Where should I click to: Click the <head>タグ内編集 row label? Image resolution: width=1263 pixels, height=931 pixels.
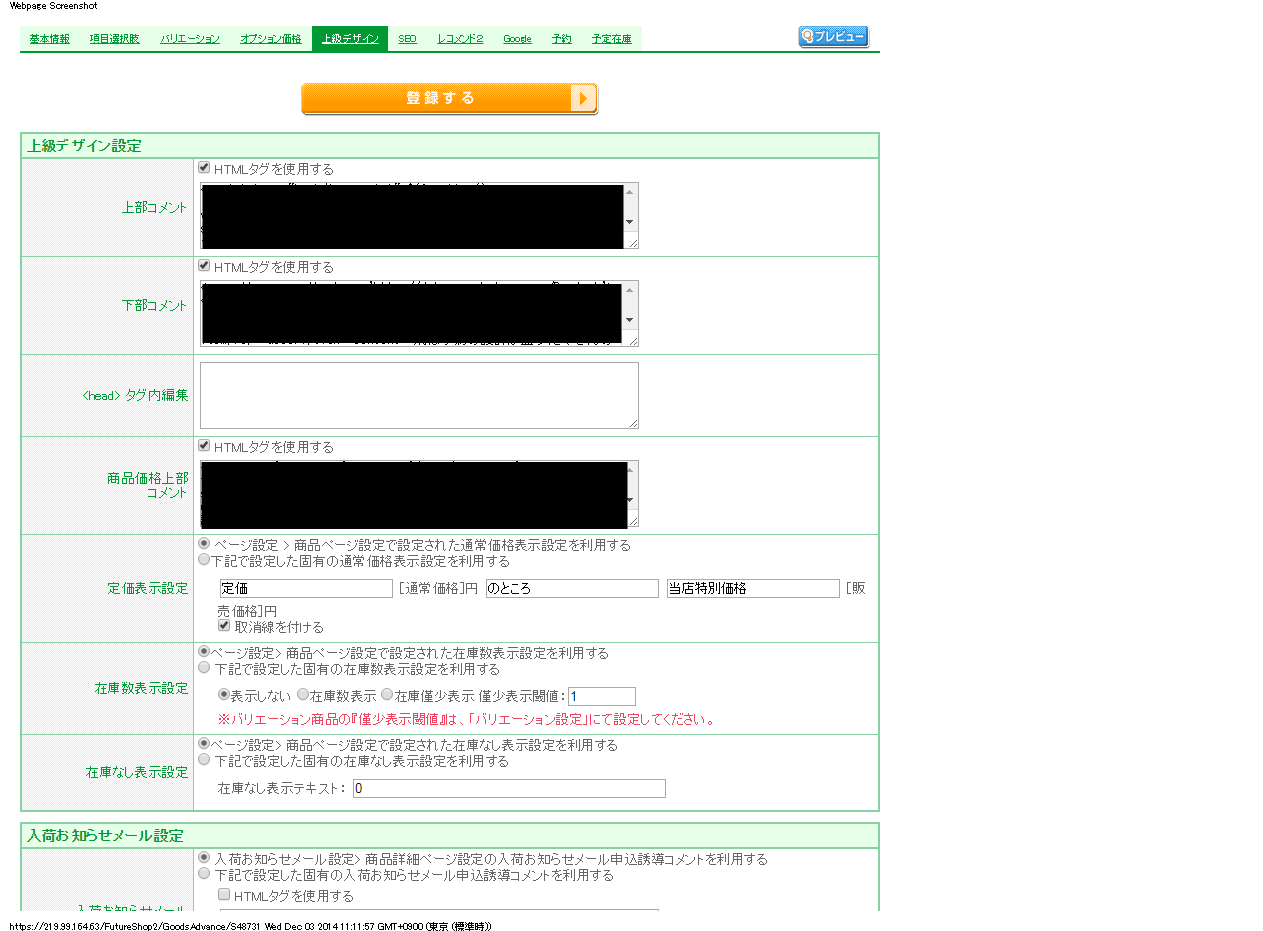click(x=135, y=396)
